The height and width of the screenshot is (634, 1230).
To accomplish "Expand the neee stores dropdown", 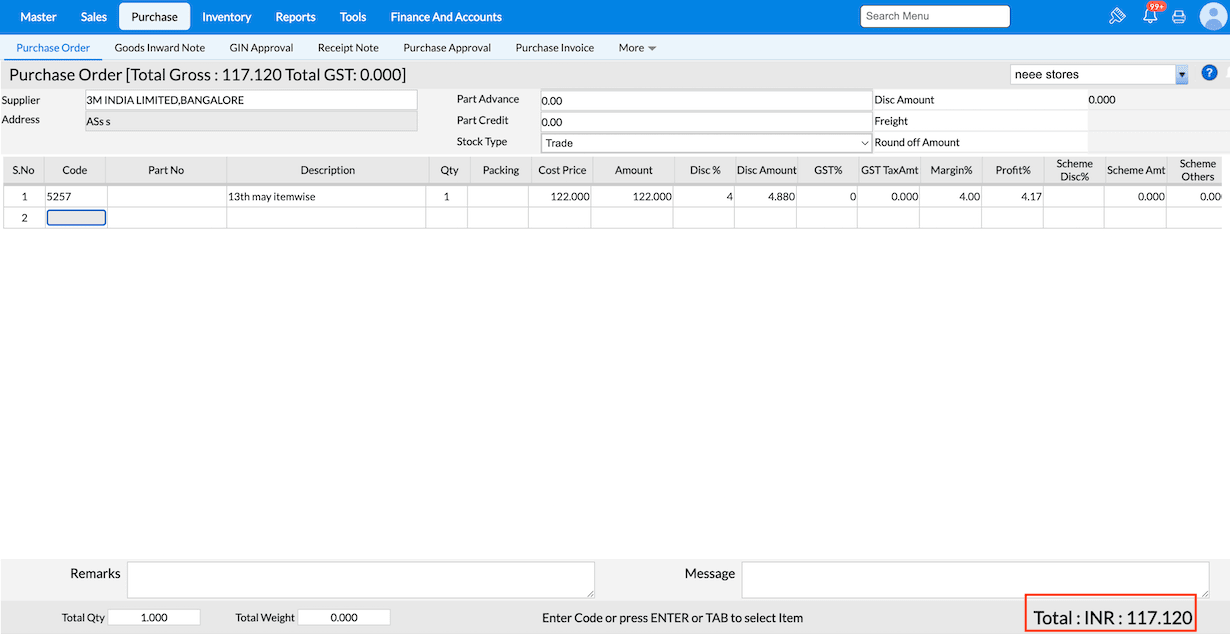I will pyautogui.click(x=1181, y=74).
